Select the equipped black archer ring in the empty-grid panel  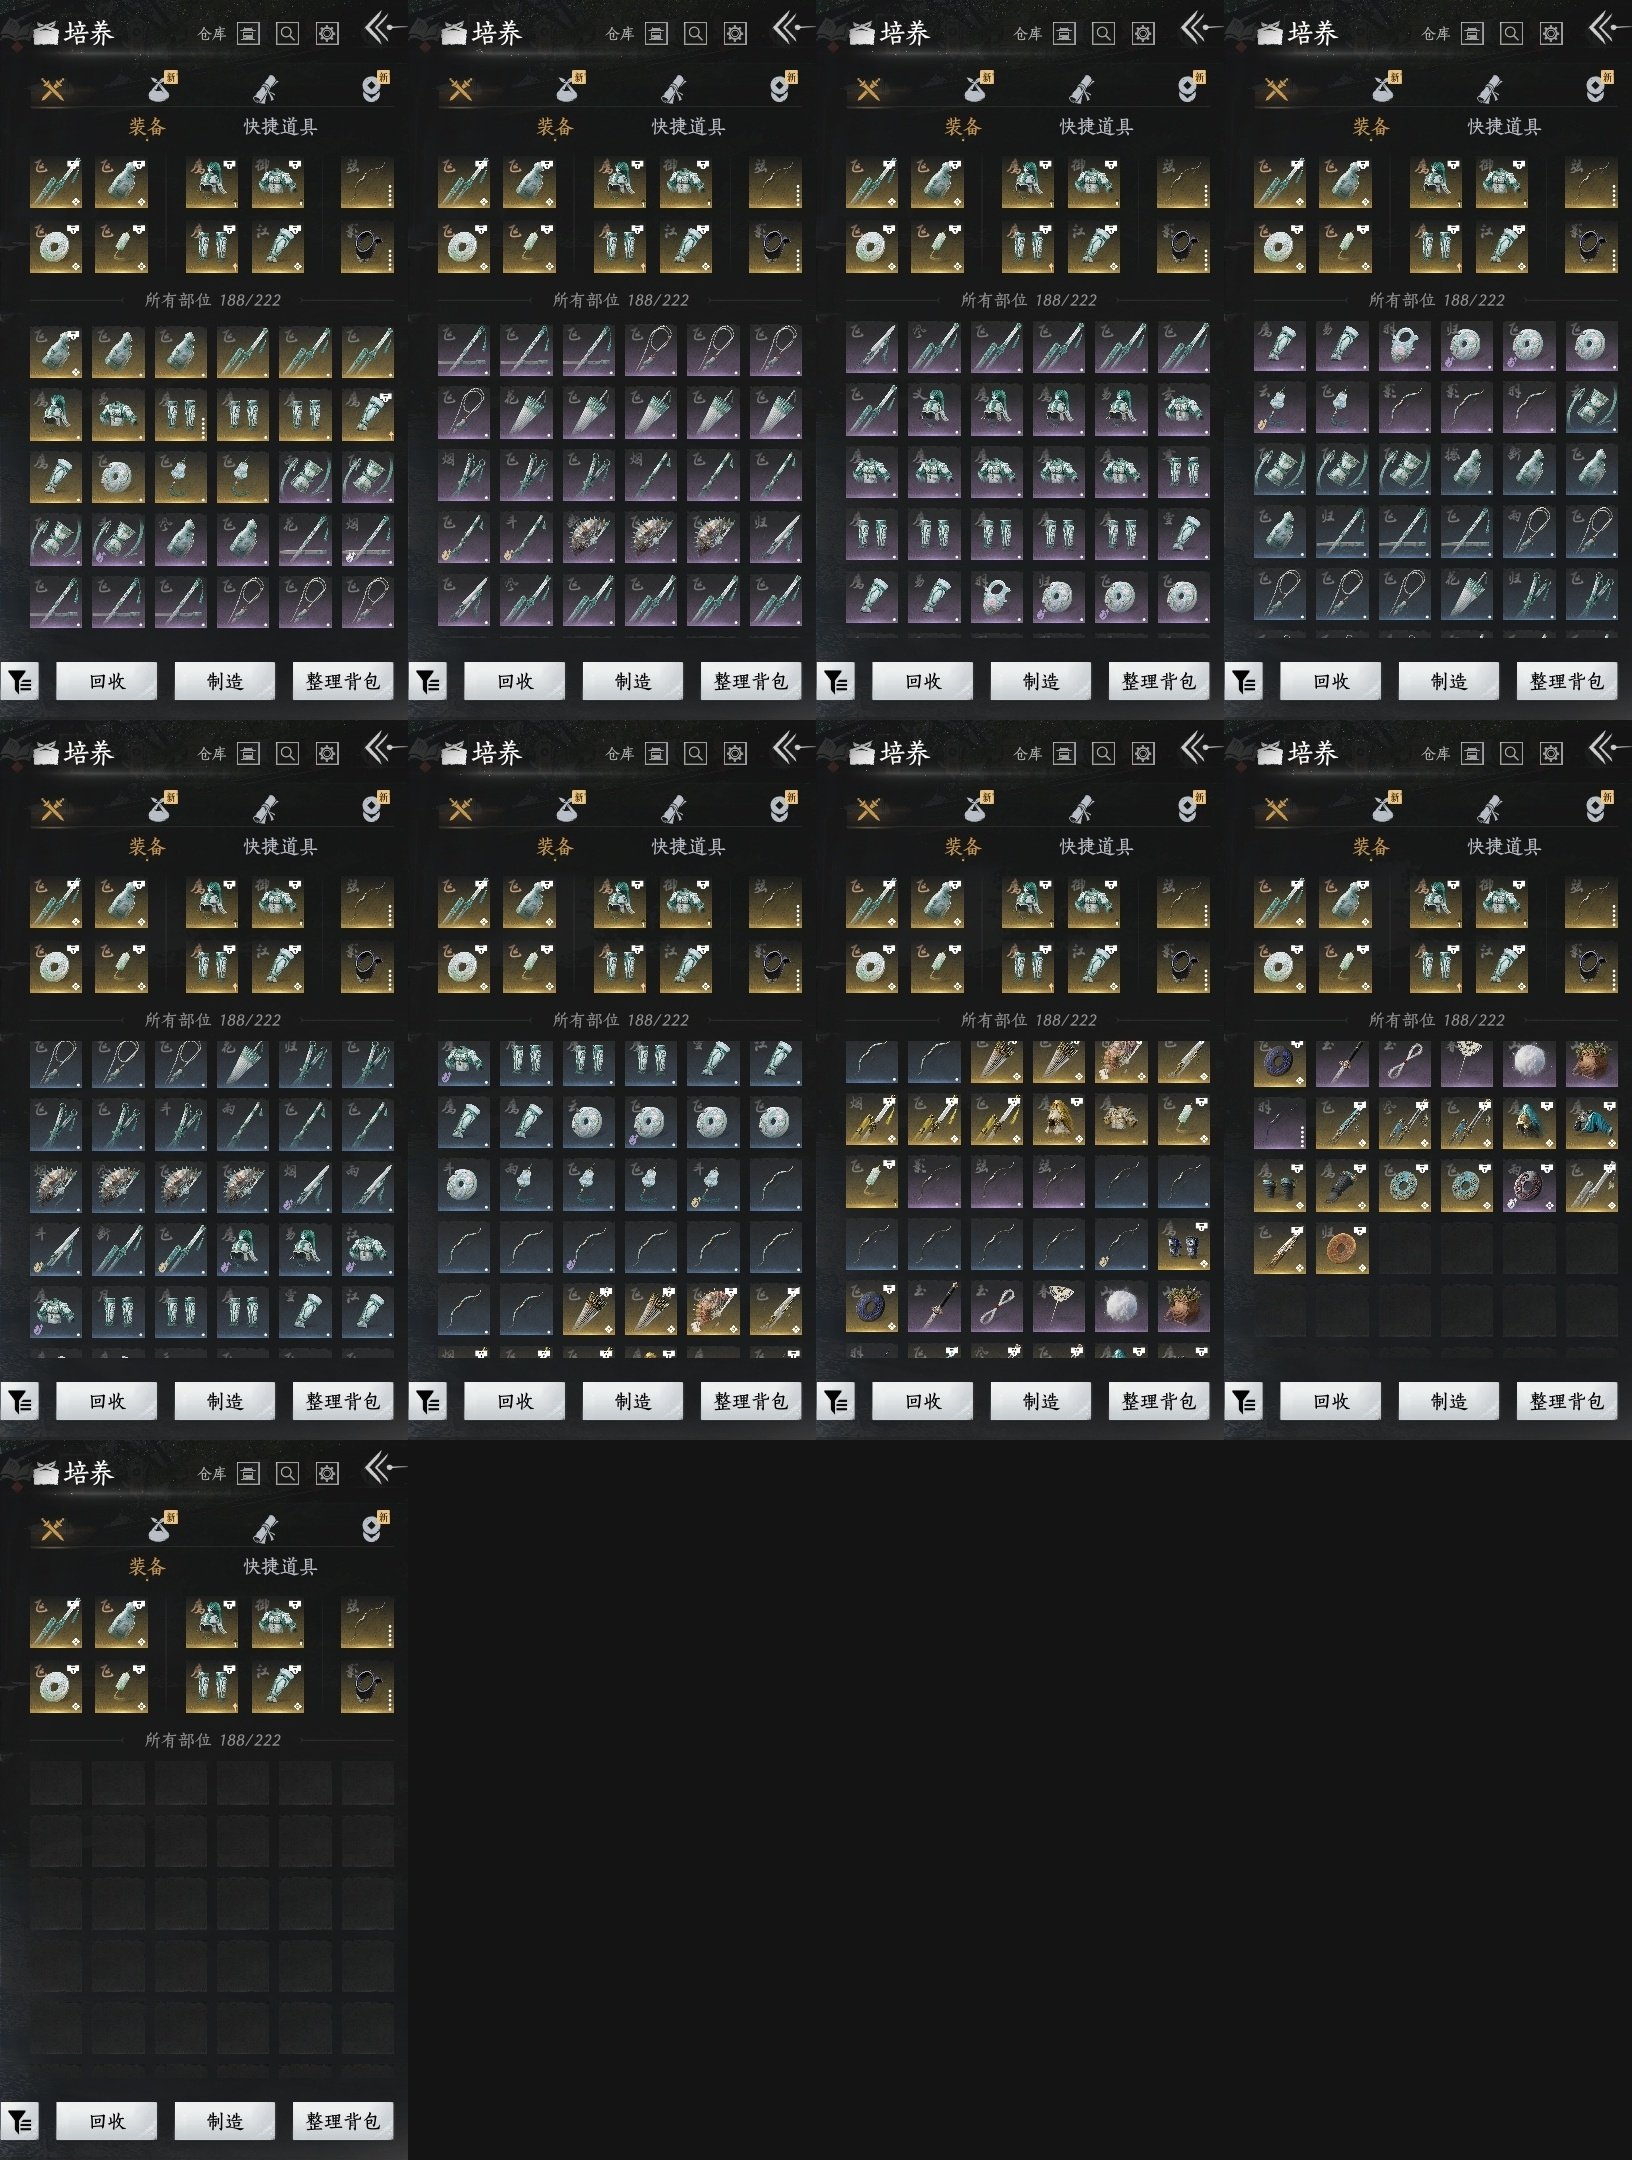pos(367,1687)
